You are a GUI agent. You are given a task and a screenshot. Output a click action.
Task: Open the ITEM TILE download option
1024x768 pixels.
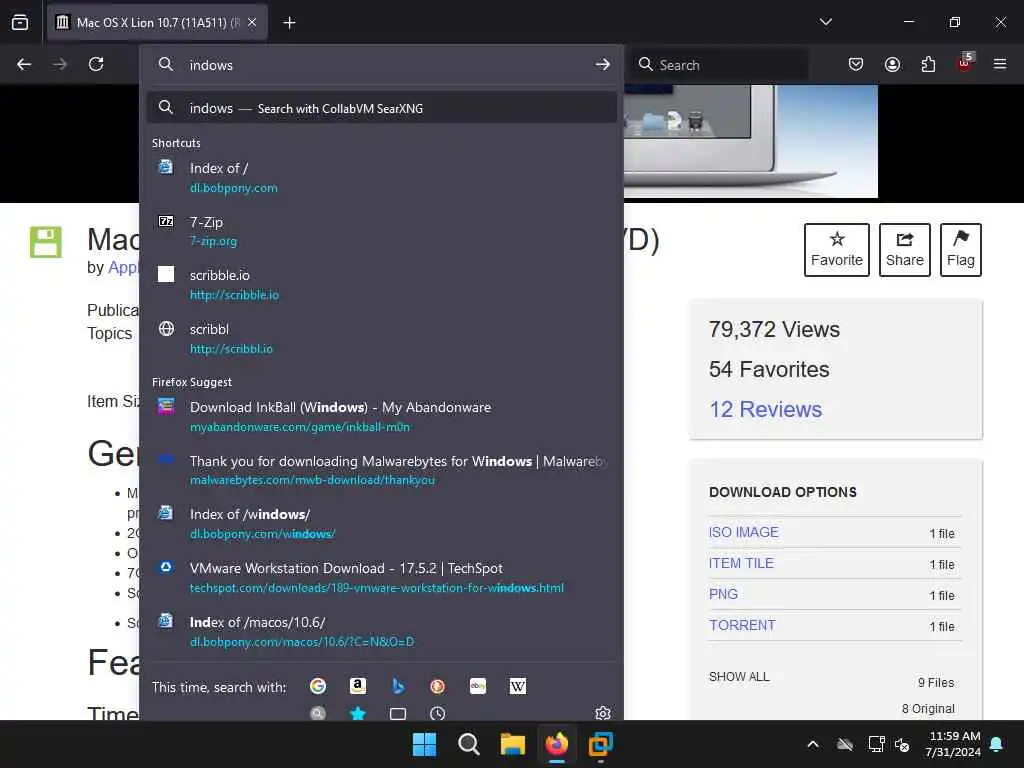[x=741, y=563]
